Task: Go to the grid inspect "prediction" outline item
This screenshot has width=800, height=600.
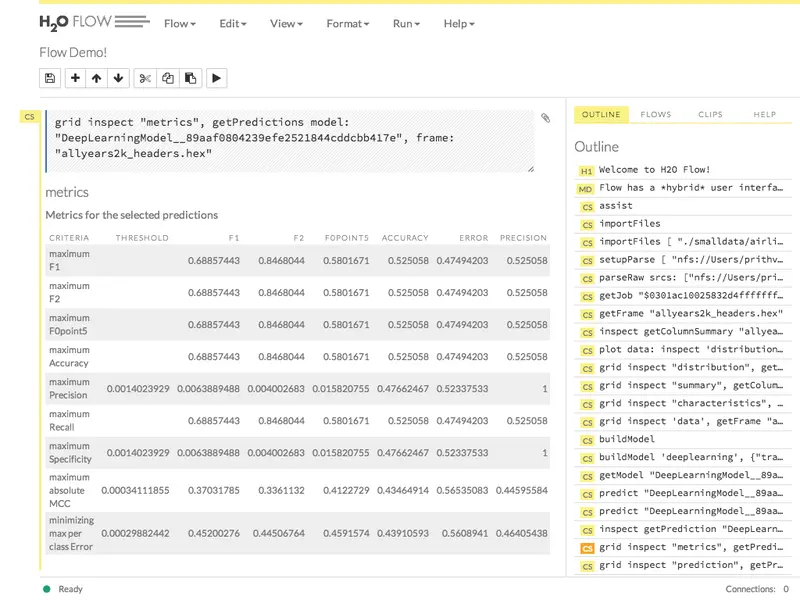Action: [x=691, y=565]
